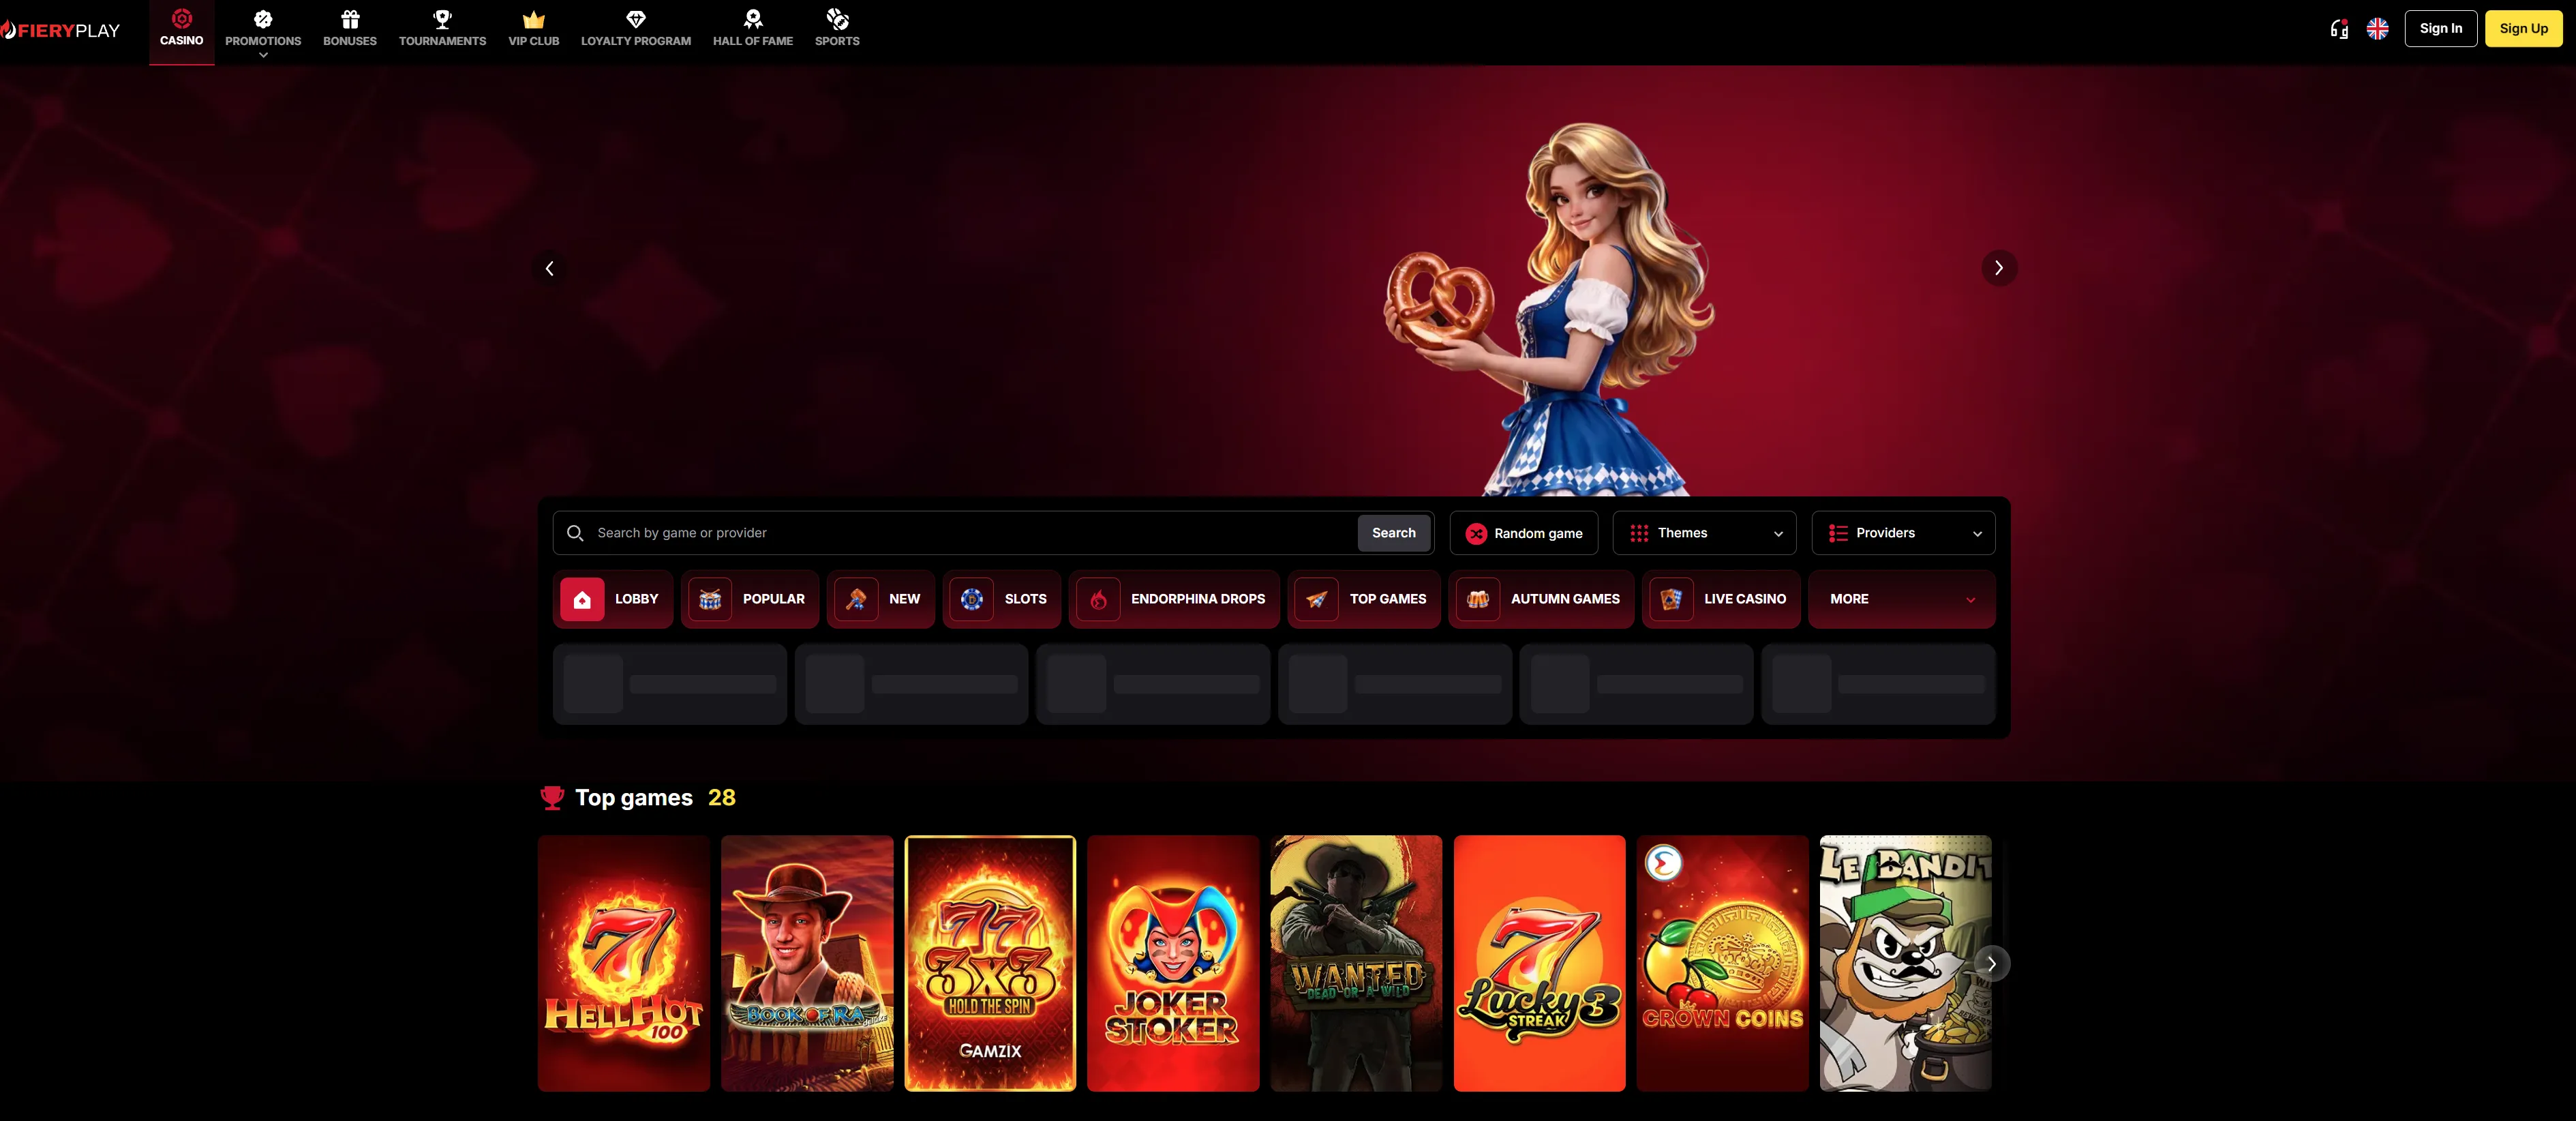Select the Slots category tab
Viewport: 2576px width, 1121px height.
pos(1001,599)
